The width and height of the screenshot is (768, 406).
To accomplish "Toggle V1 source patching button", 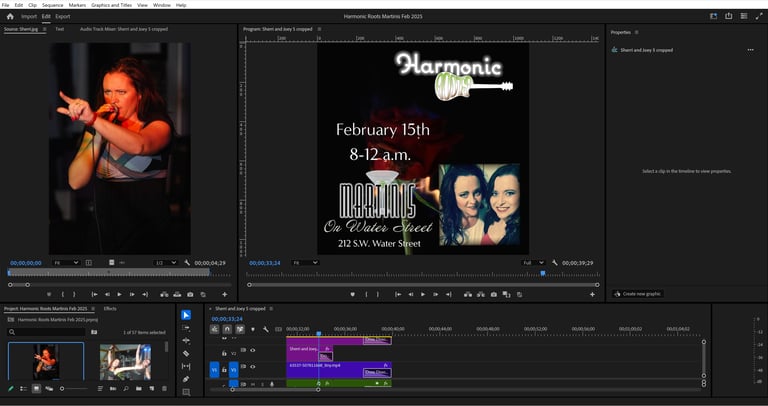I will 215,370.
